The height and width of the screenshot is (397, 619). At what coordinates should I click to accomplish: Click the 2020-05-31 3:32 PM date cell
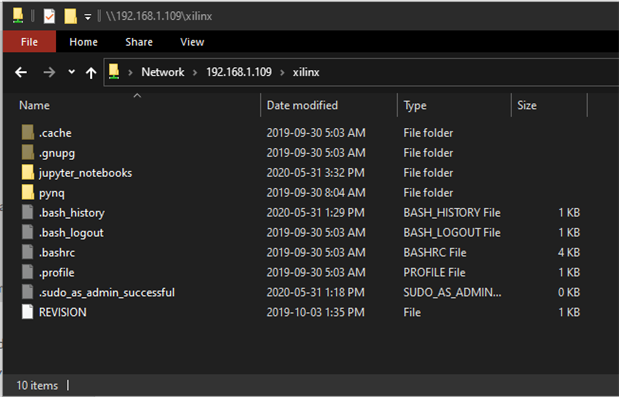click(315, 173)
